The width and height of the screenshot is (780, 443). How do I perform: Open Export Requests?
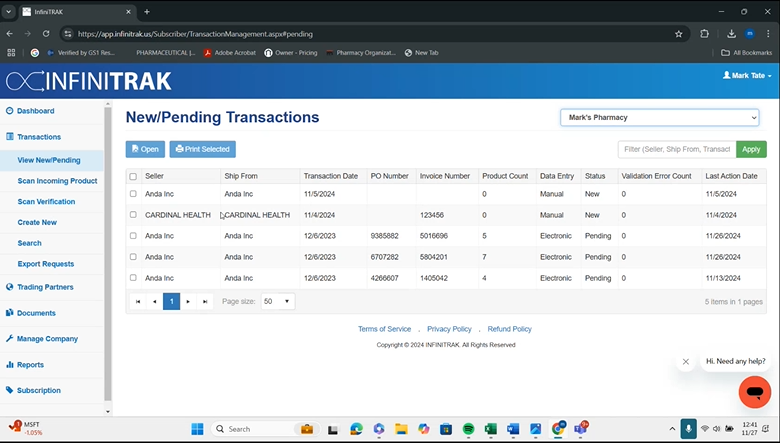[x=46, y=264]
